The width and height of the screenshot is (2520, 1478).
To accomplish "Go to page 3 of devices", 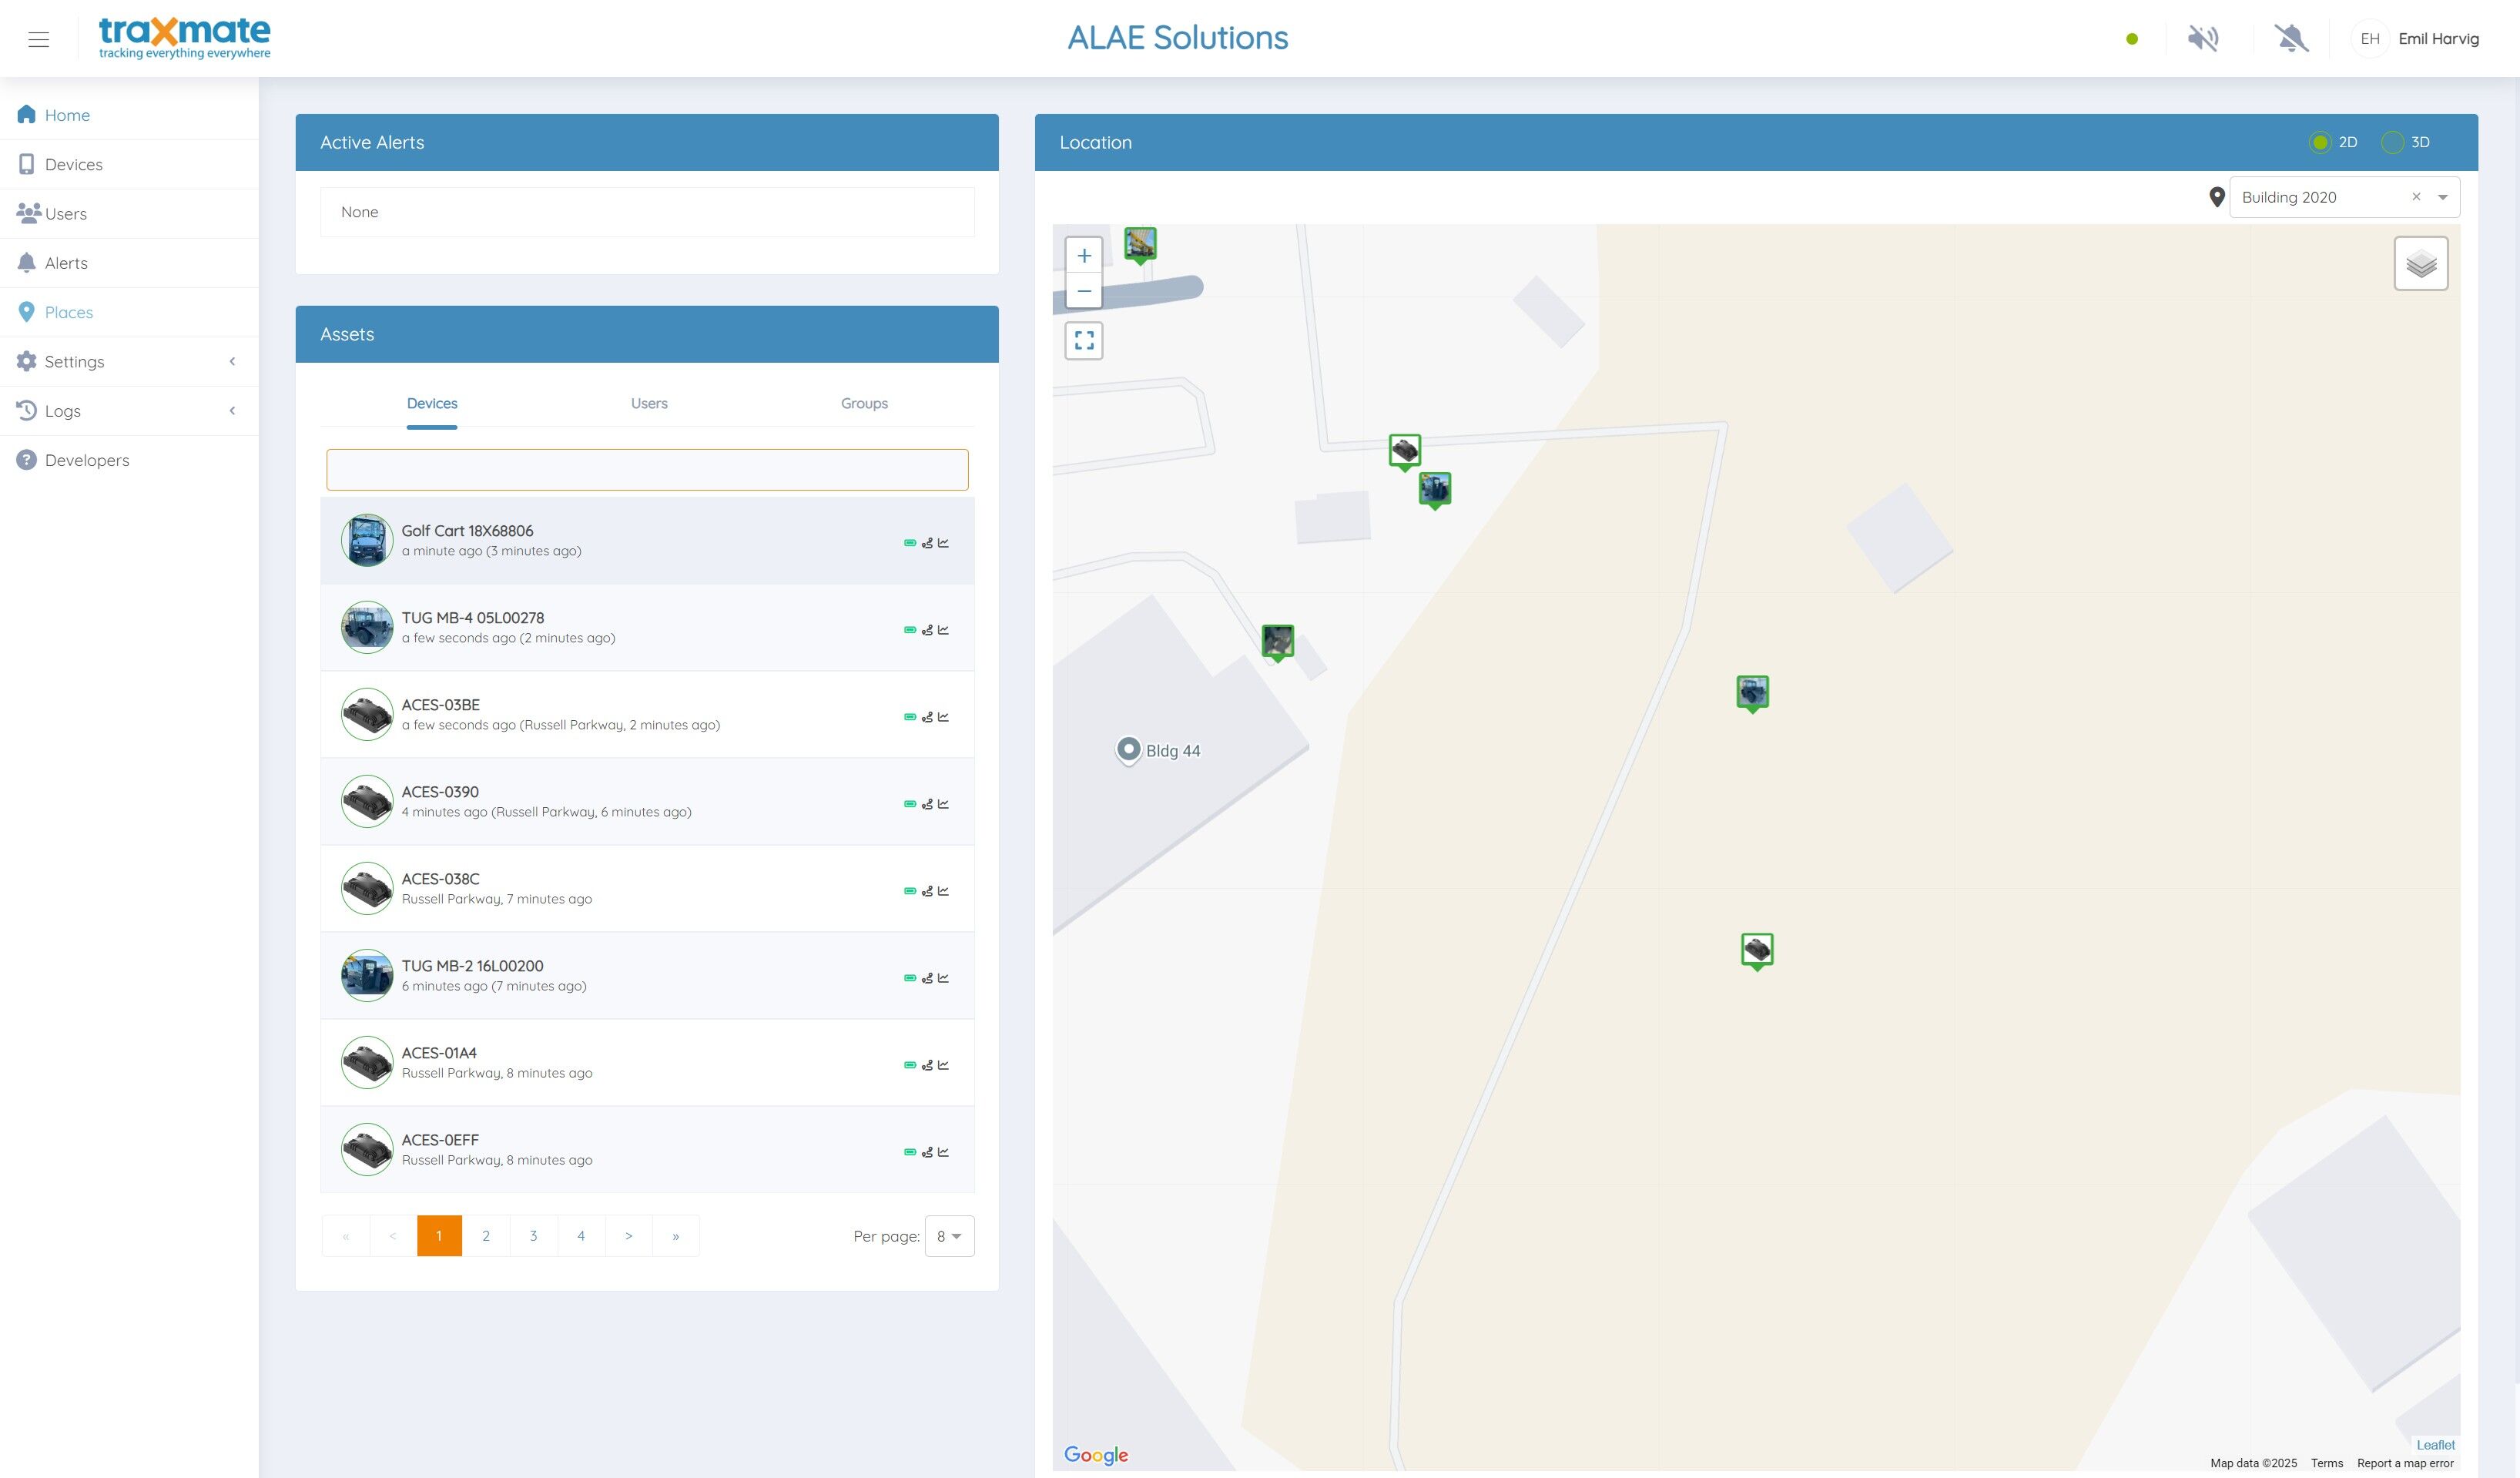I will point(533,1236).
